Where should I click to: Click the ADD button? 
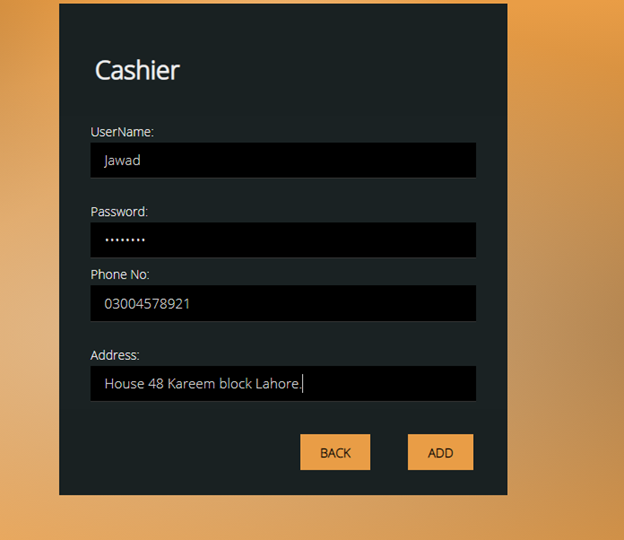(x=441, y=452)
